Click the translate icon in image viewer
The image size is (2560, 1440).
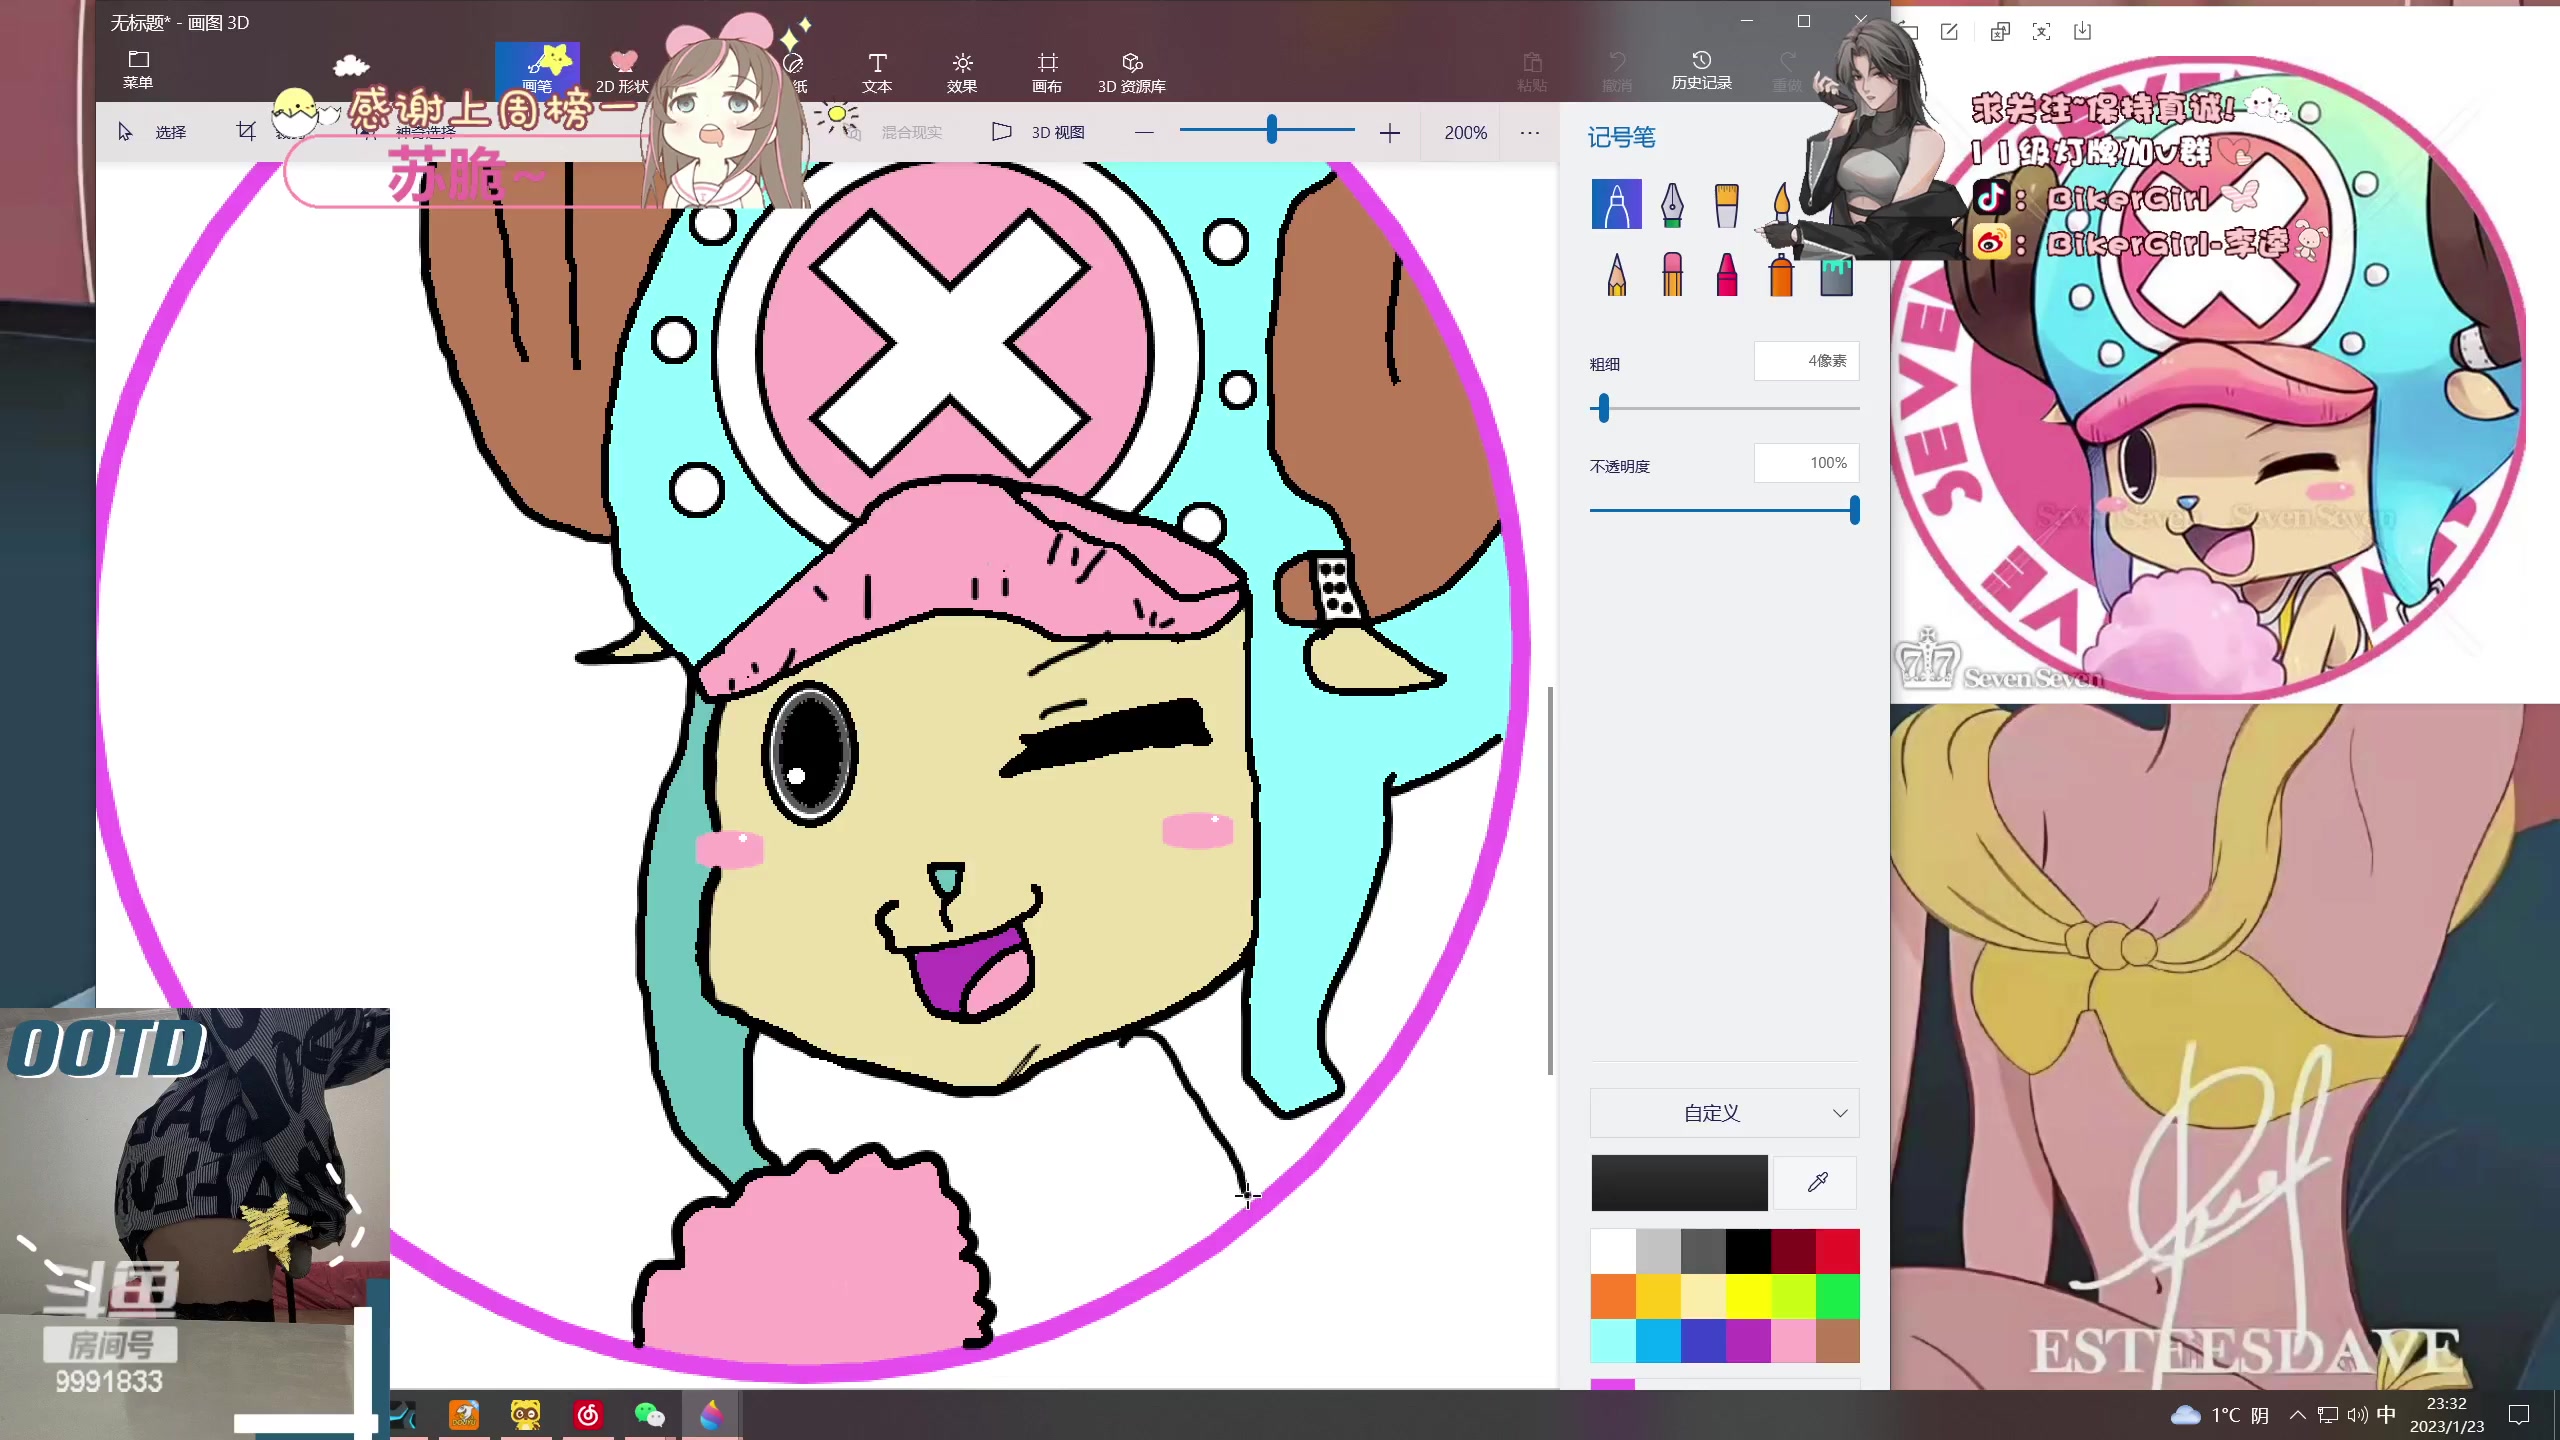pos(1999,32)
